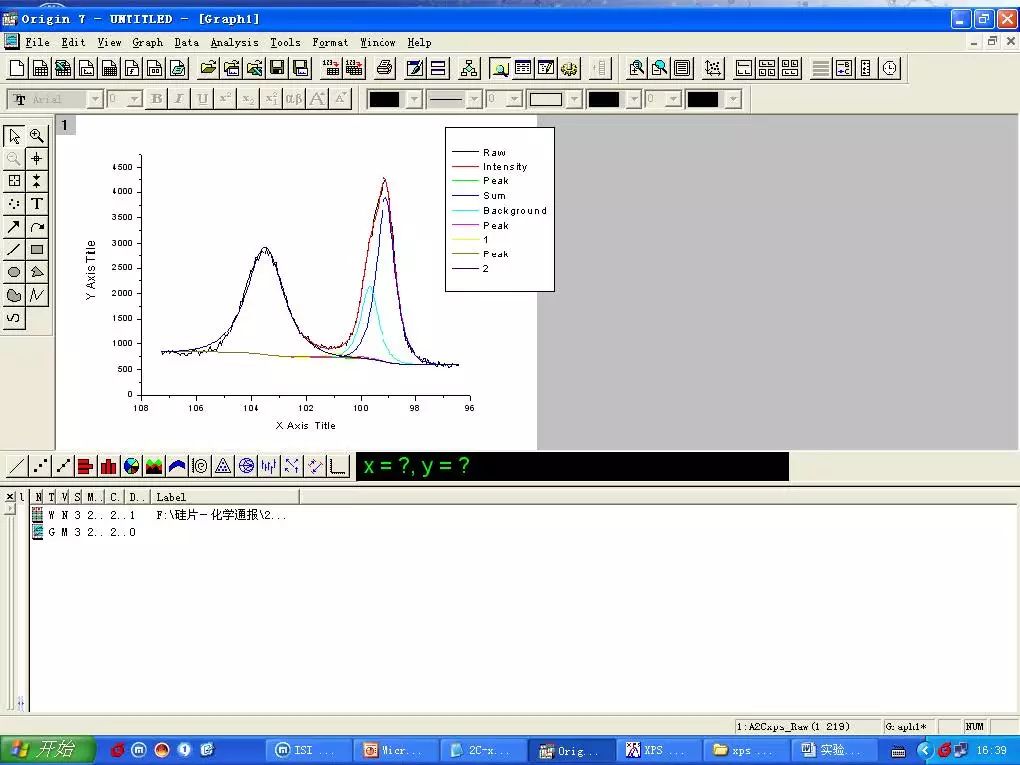Select the worksheet row with the F:\ path
This screenshot has height=765, width=1020.
[159, 515]
